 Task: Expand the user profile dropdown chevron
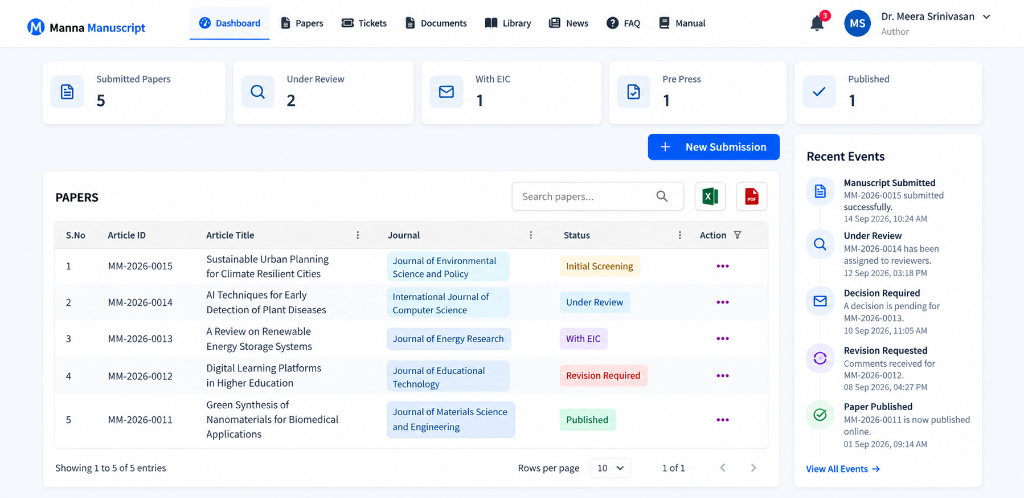pyautogui.click(x=986, y=17)
